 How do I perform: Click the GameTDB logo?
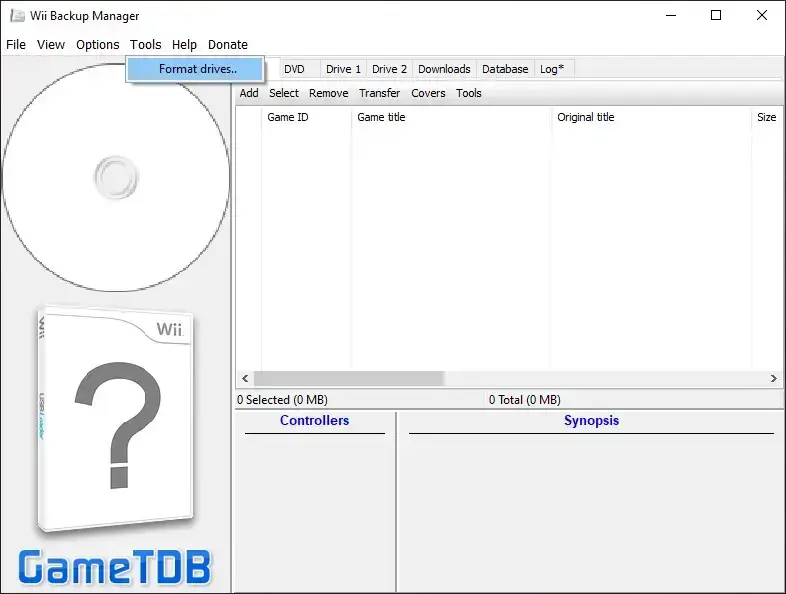pos(115,567)
